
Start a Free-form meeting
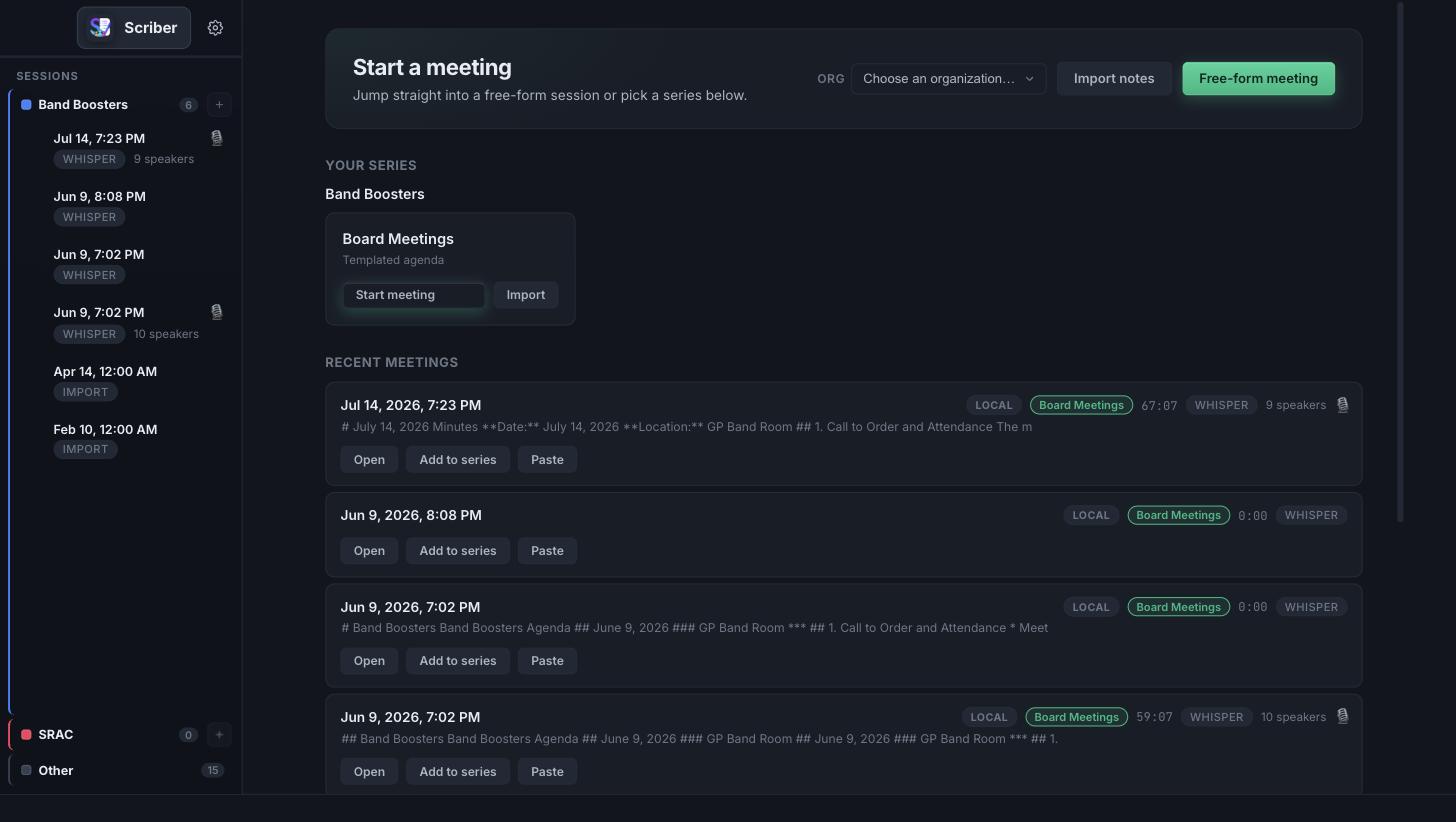1258,79
